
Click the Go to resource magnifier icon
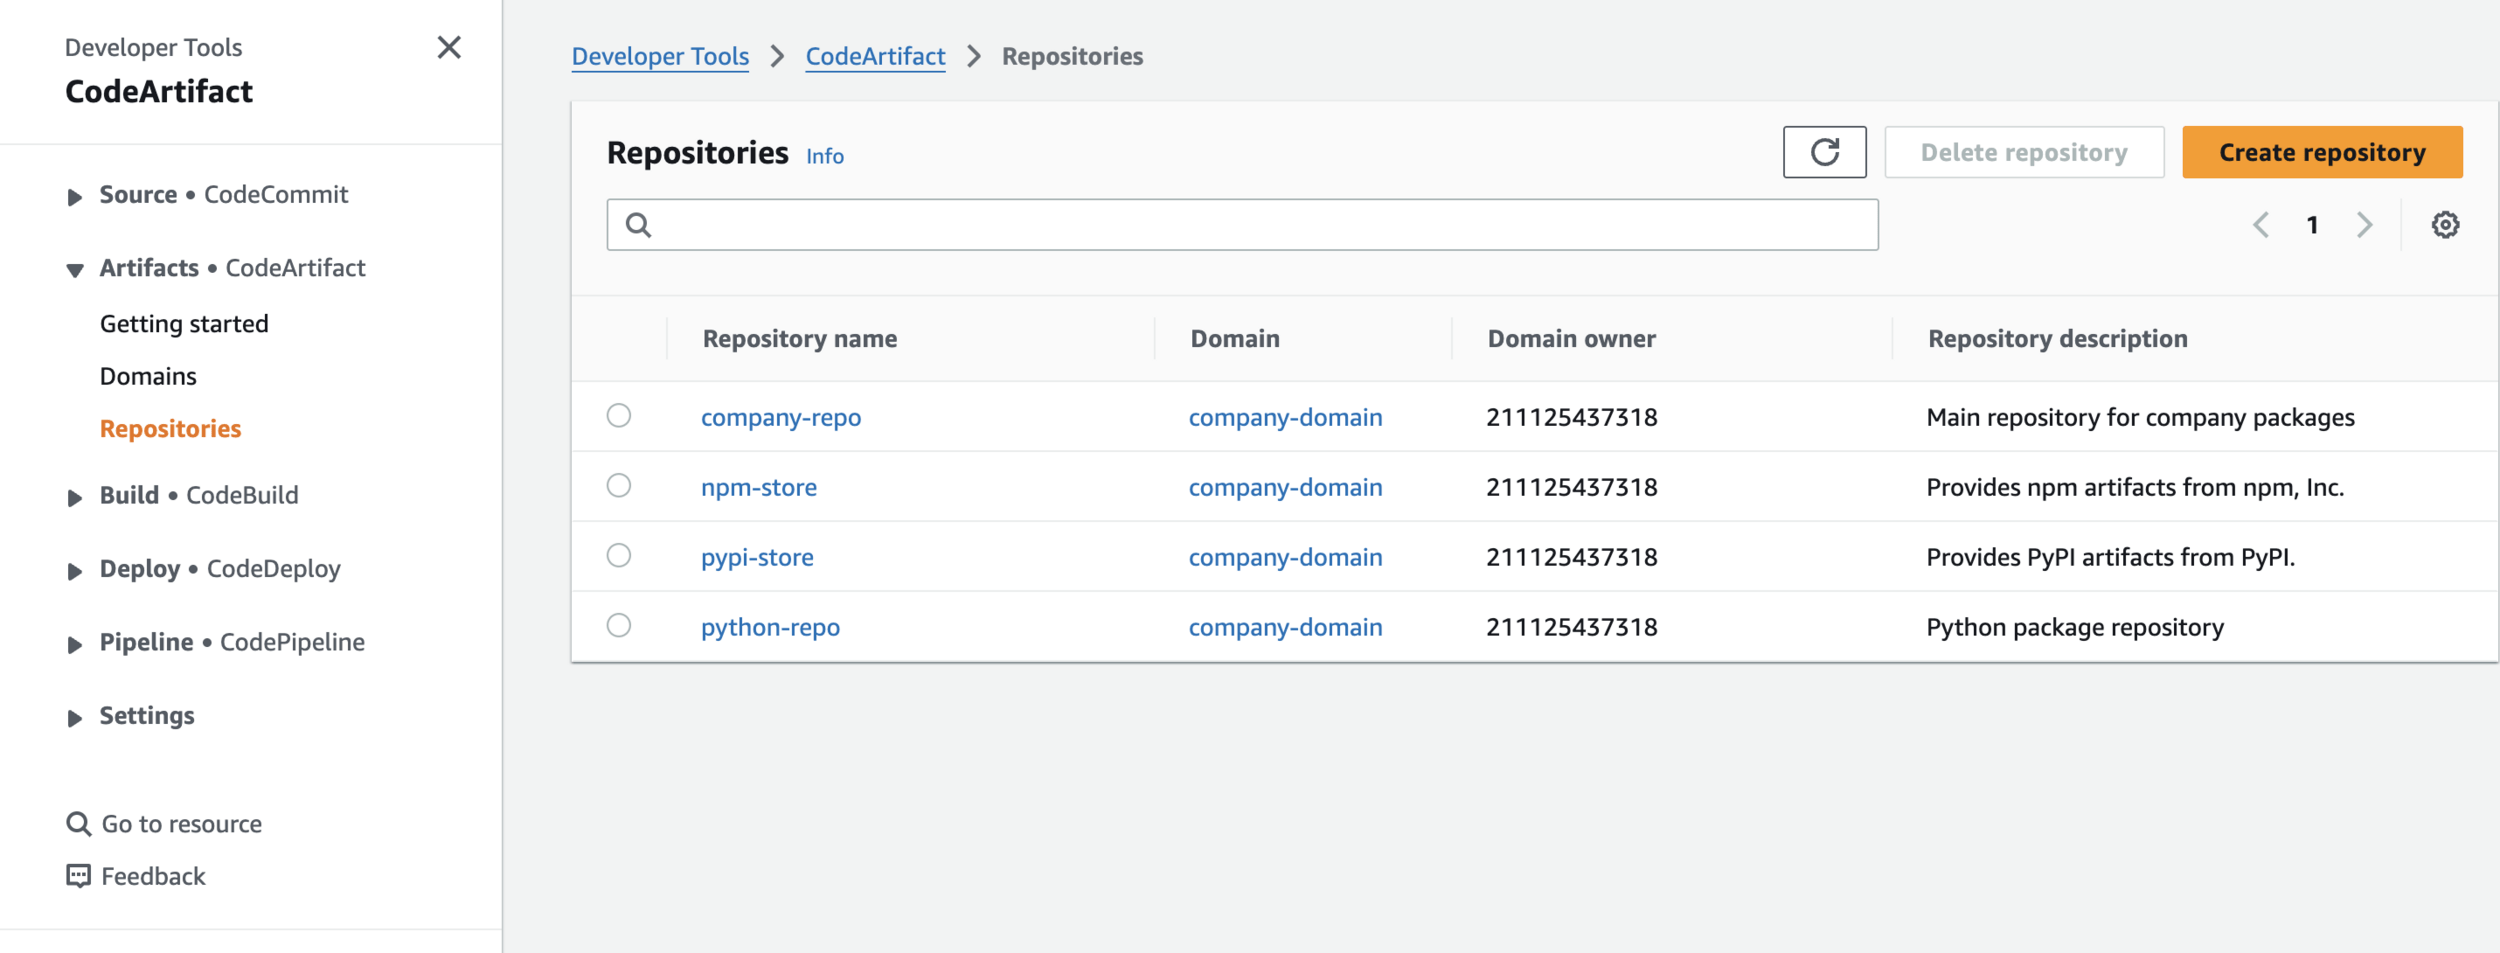coord(78,824)
